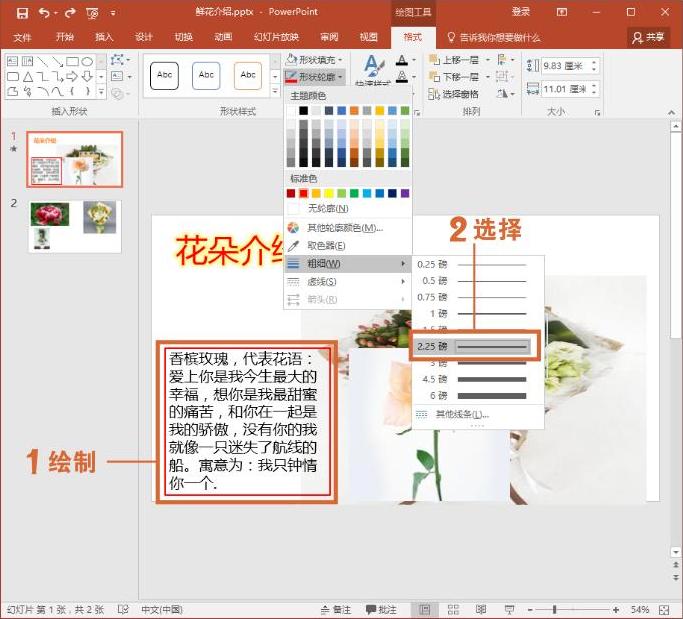Viewport: 683px width, 619px height.
Task: Expand the shapes gallery more button
Action: click(x=101, y=92)
